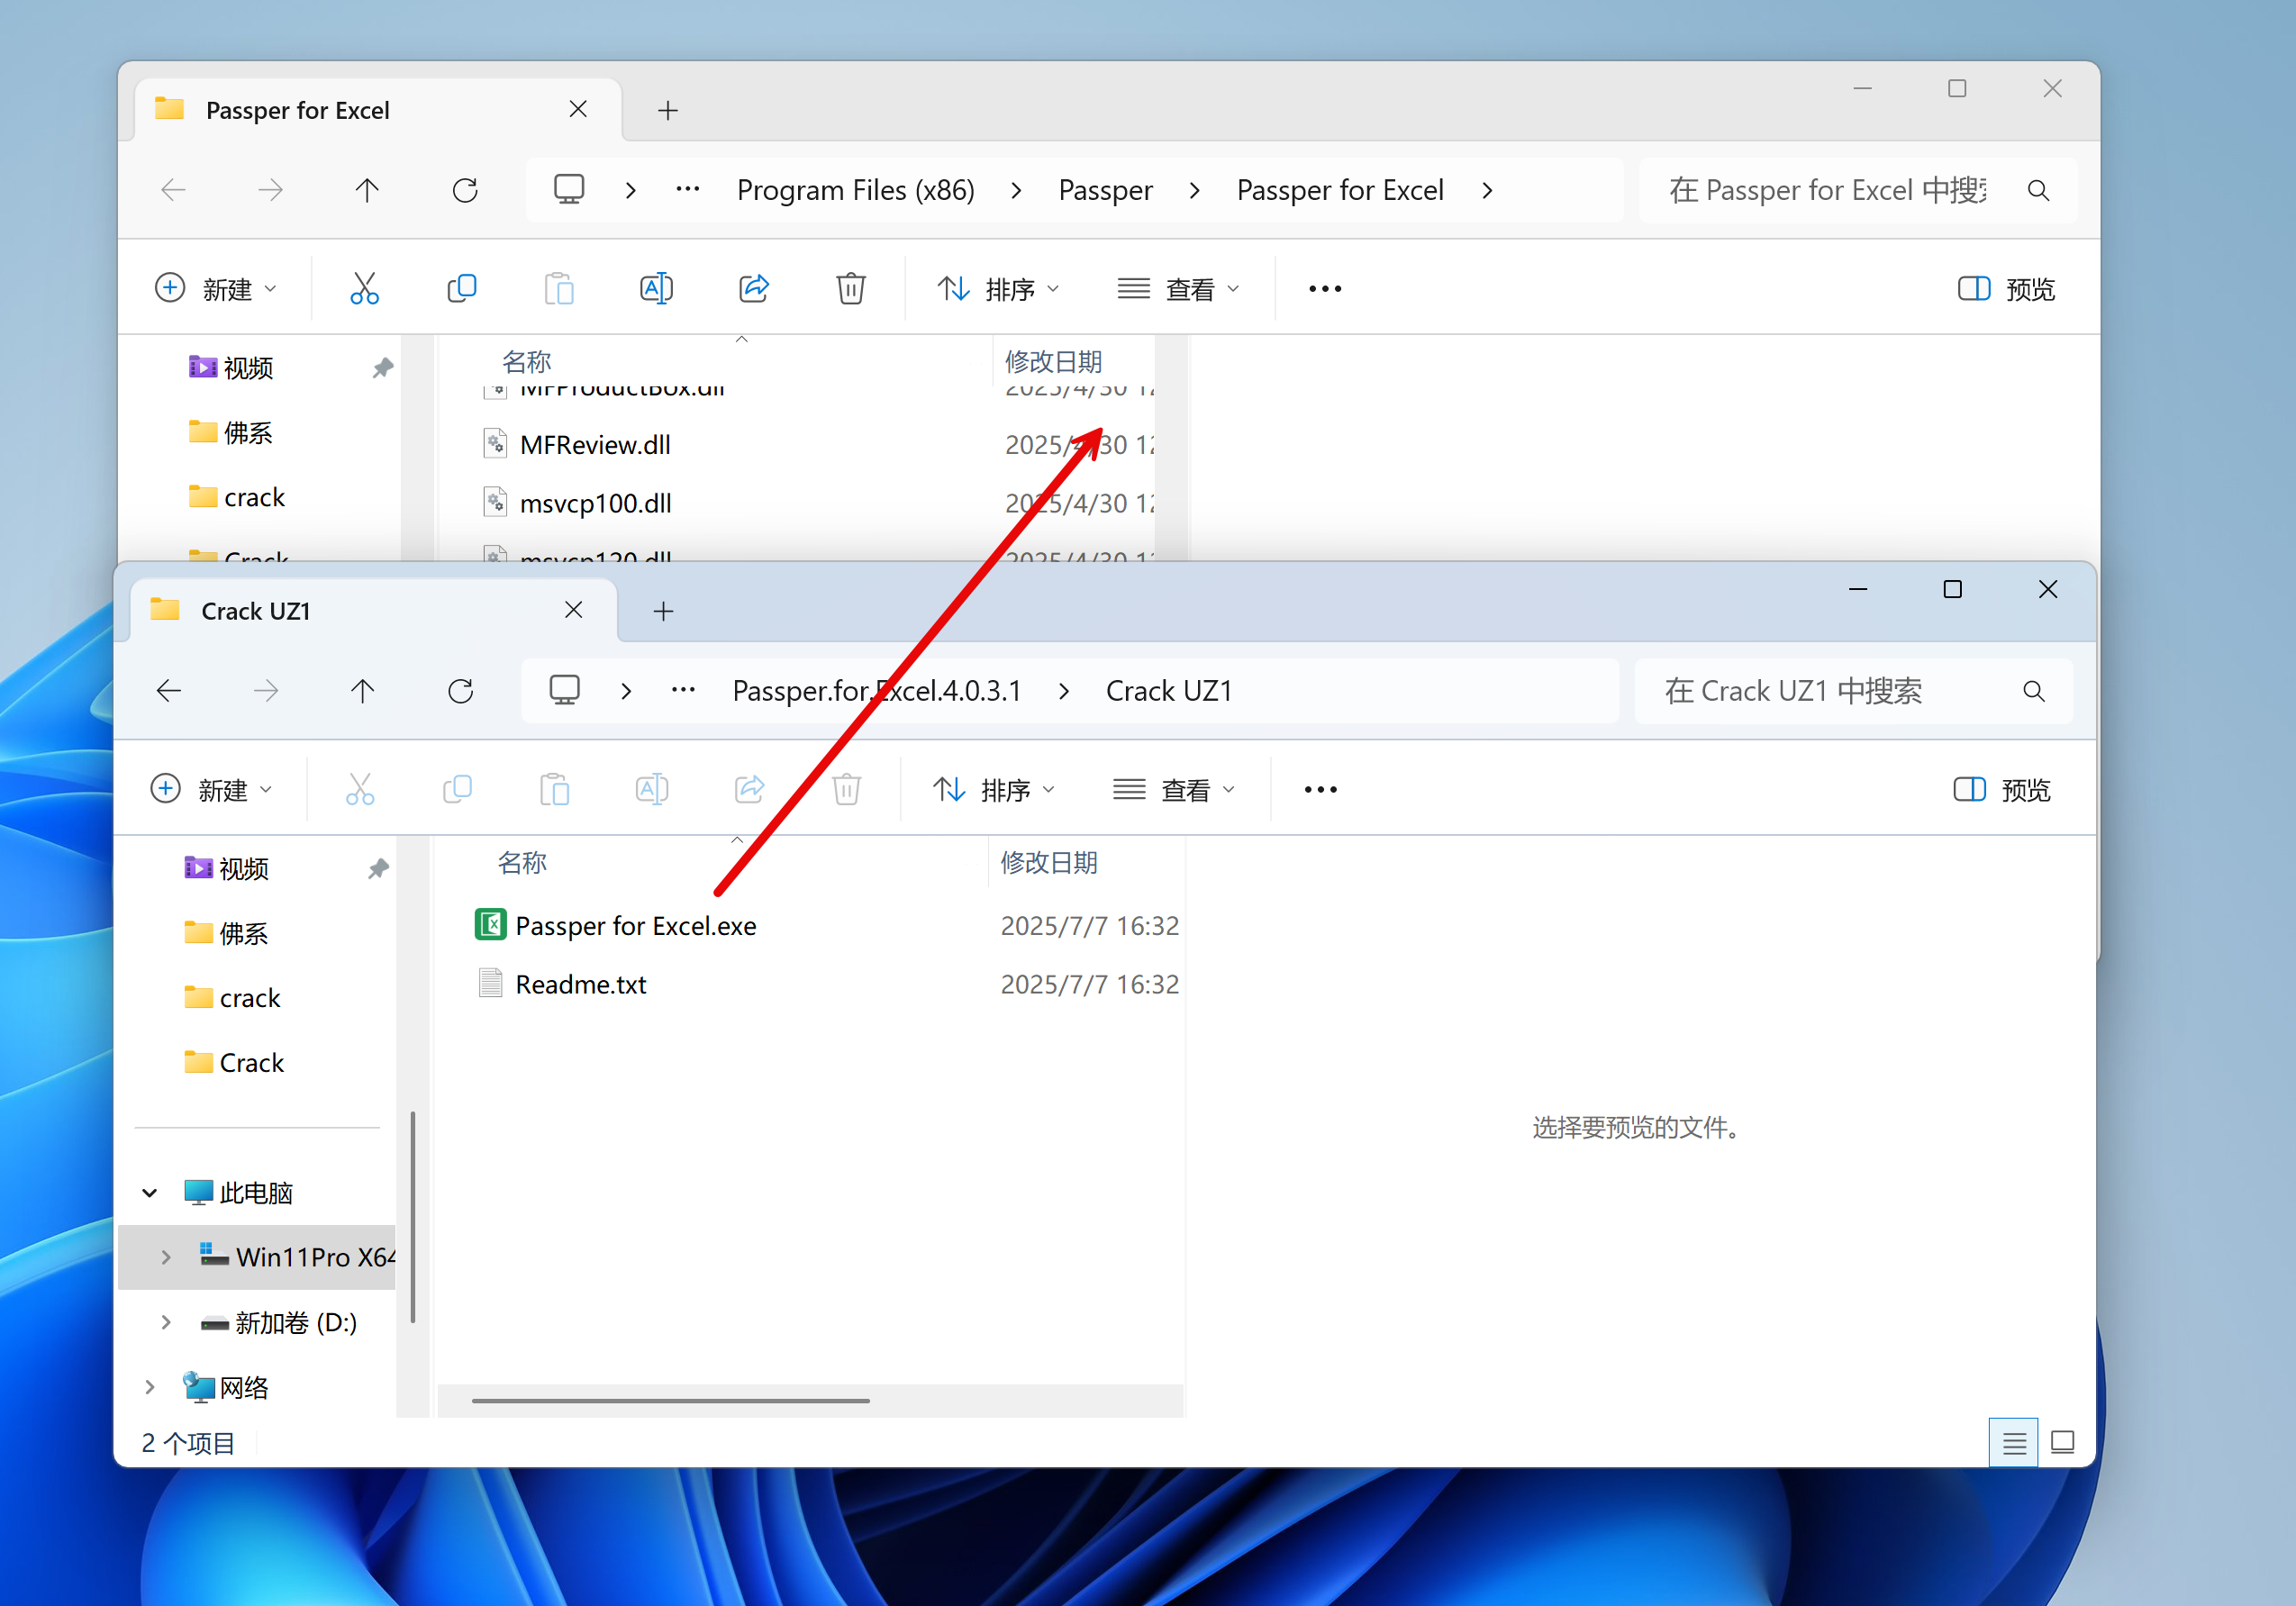Image resolution: width=2296 pixels, height=1606 pixels.
Task: Collapse the 此电脑 tree node
Action: tap(150, 1193)
